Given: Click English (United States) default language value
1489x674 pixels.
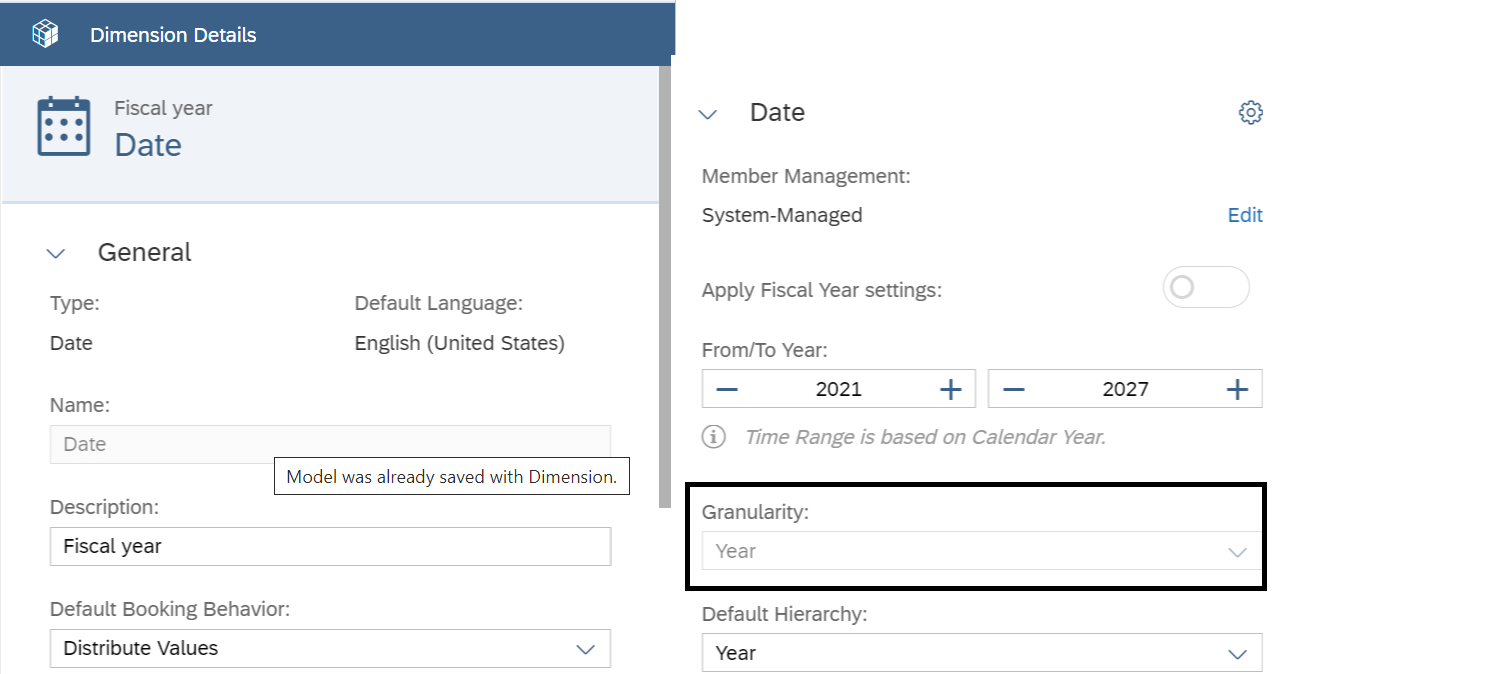Looking at the screenshot, I should 460,343.
